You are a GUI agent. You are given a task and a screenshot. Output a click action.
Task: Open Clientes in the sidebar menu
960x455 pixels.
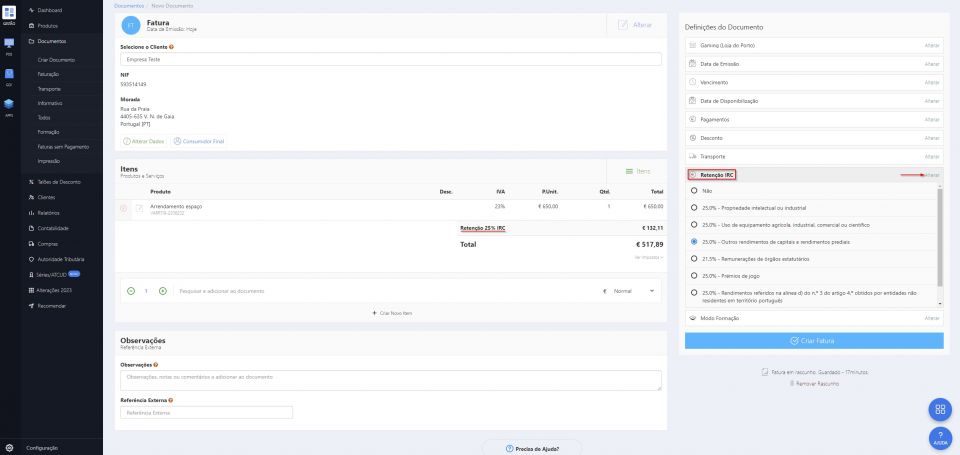(x=45, y=197)
